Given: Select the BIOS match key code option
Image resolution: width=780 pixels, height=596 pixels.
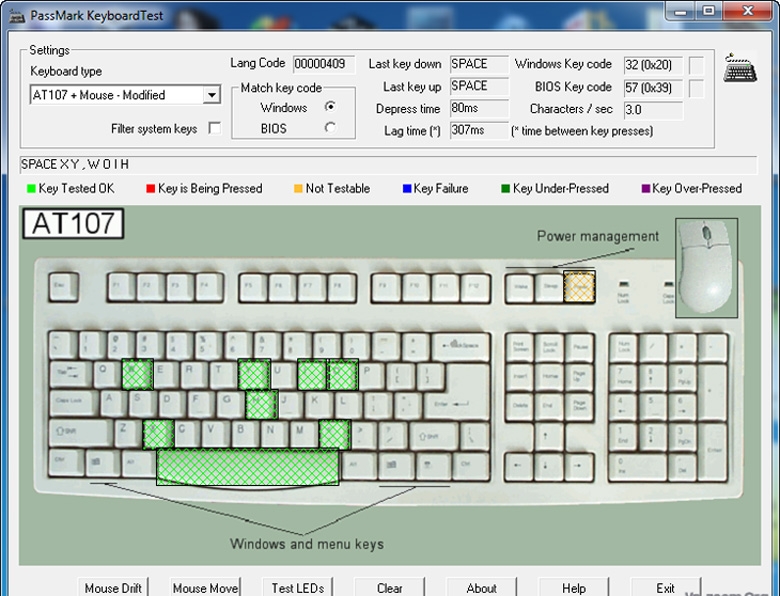Looking at the screenshot, I should [330, 128].
